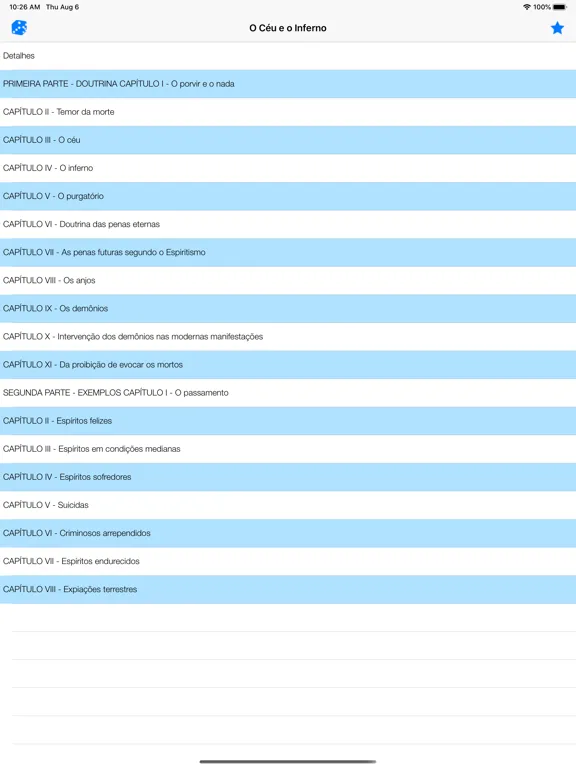Tap the blue dice icon
The image size is (576, 768).
click(19, 28)
